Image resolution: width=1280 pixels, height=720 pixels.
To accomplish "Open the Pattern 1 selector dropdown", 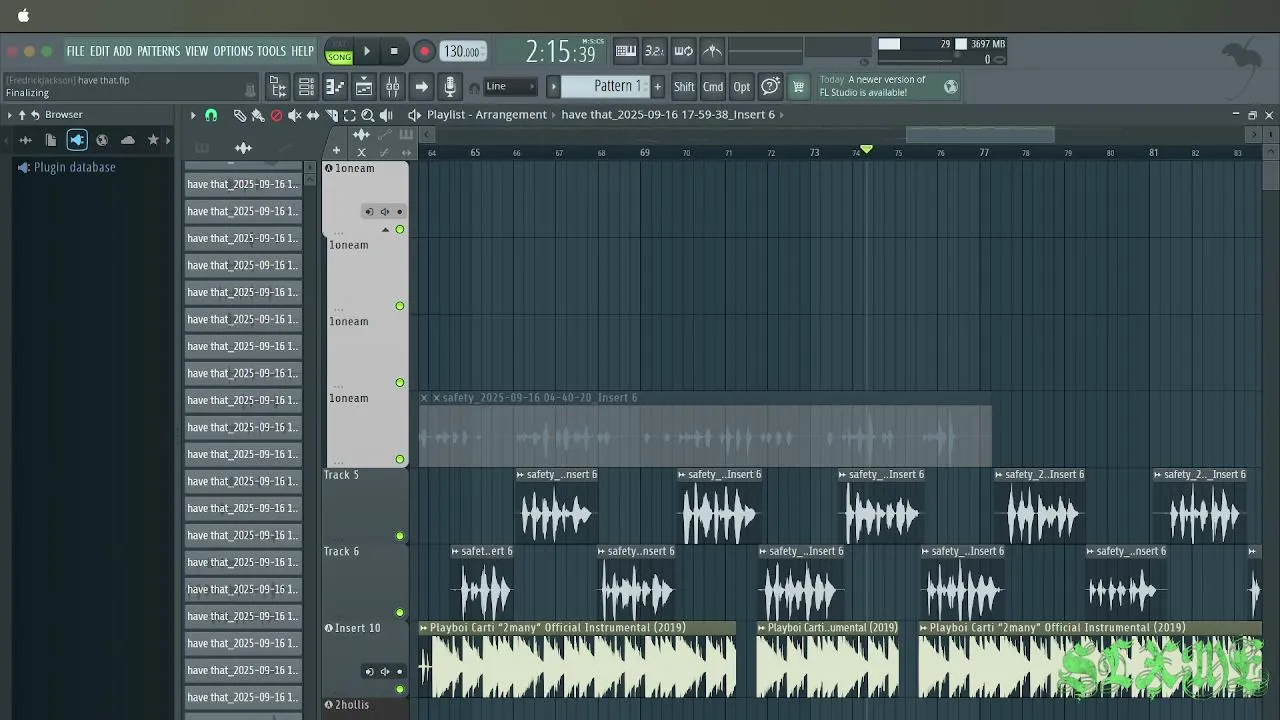I will point(606,86).
